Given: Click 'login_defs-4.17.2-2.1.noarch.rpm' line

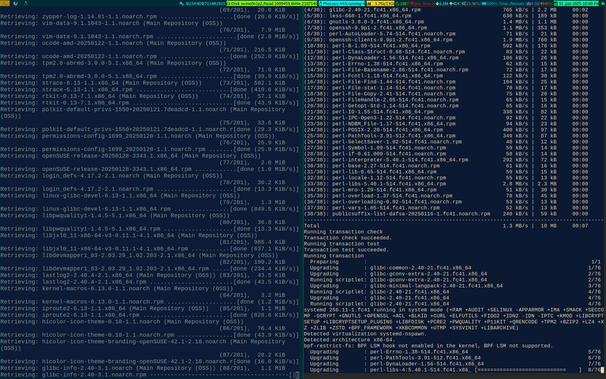Looking at the screenshot, I should click(x=150, y=189).
